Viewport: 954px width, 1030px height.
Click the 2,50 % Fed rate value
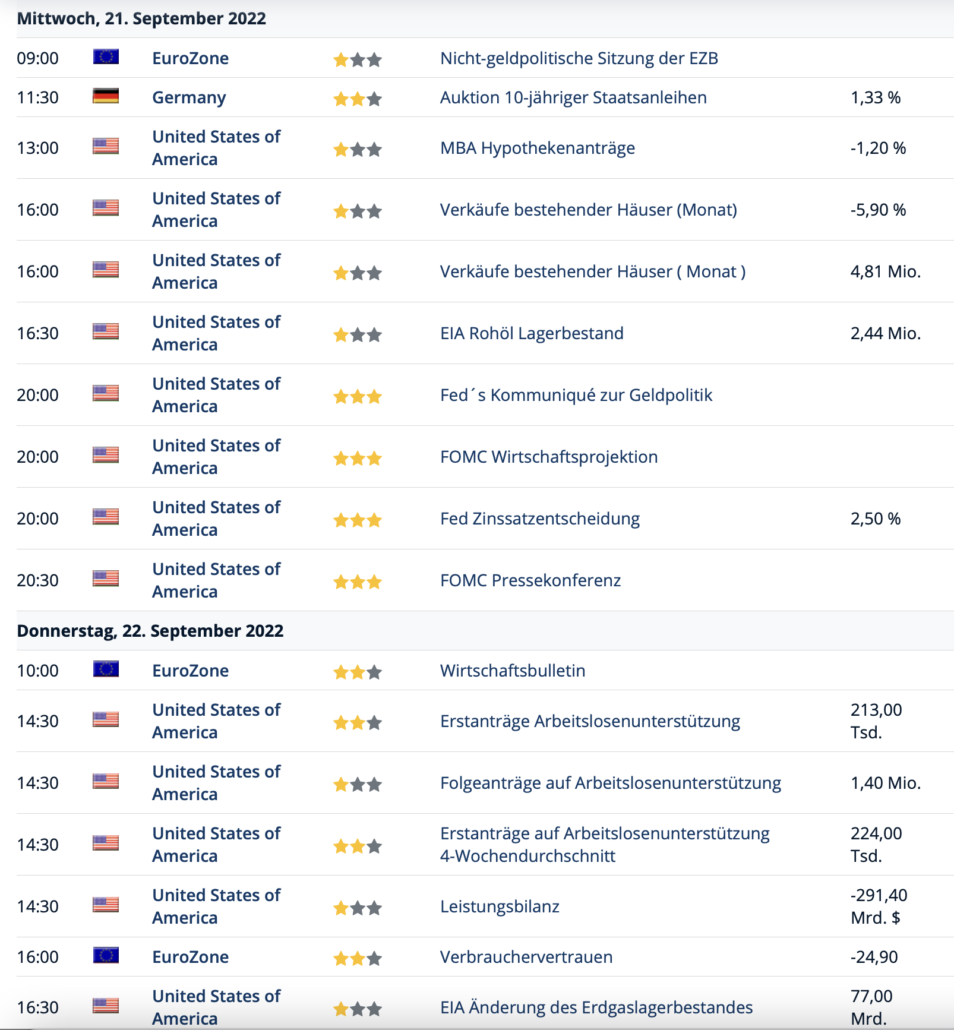(875, 519)
